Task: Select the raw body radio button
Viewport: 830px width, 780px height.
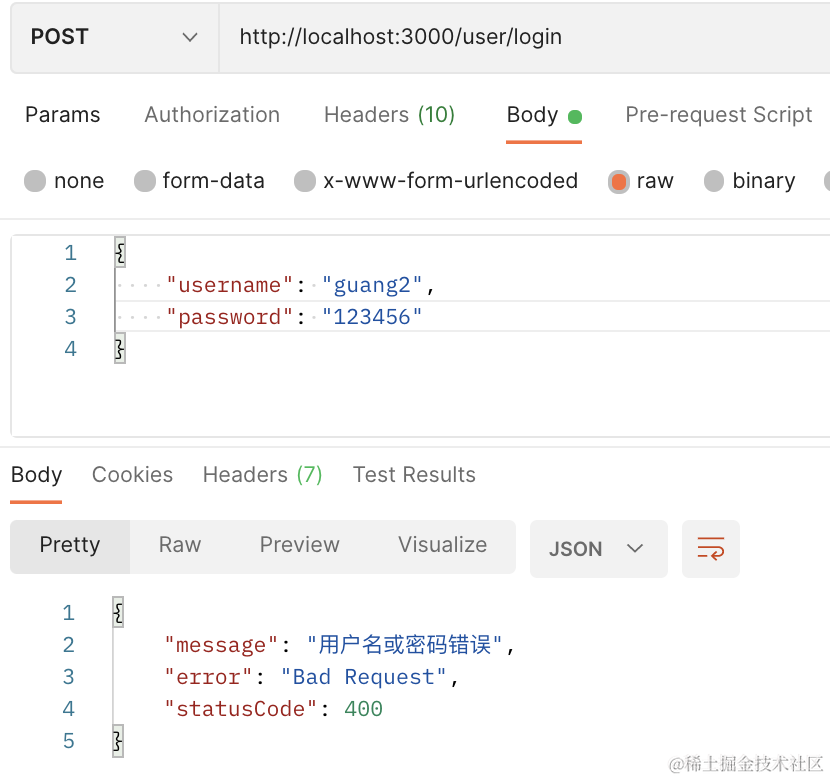Action: click(x=619, y=181)
